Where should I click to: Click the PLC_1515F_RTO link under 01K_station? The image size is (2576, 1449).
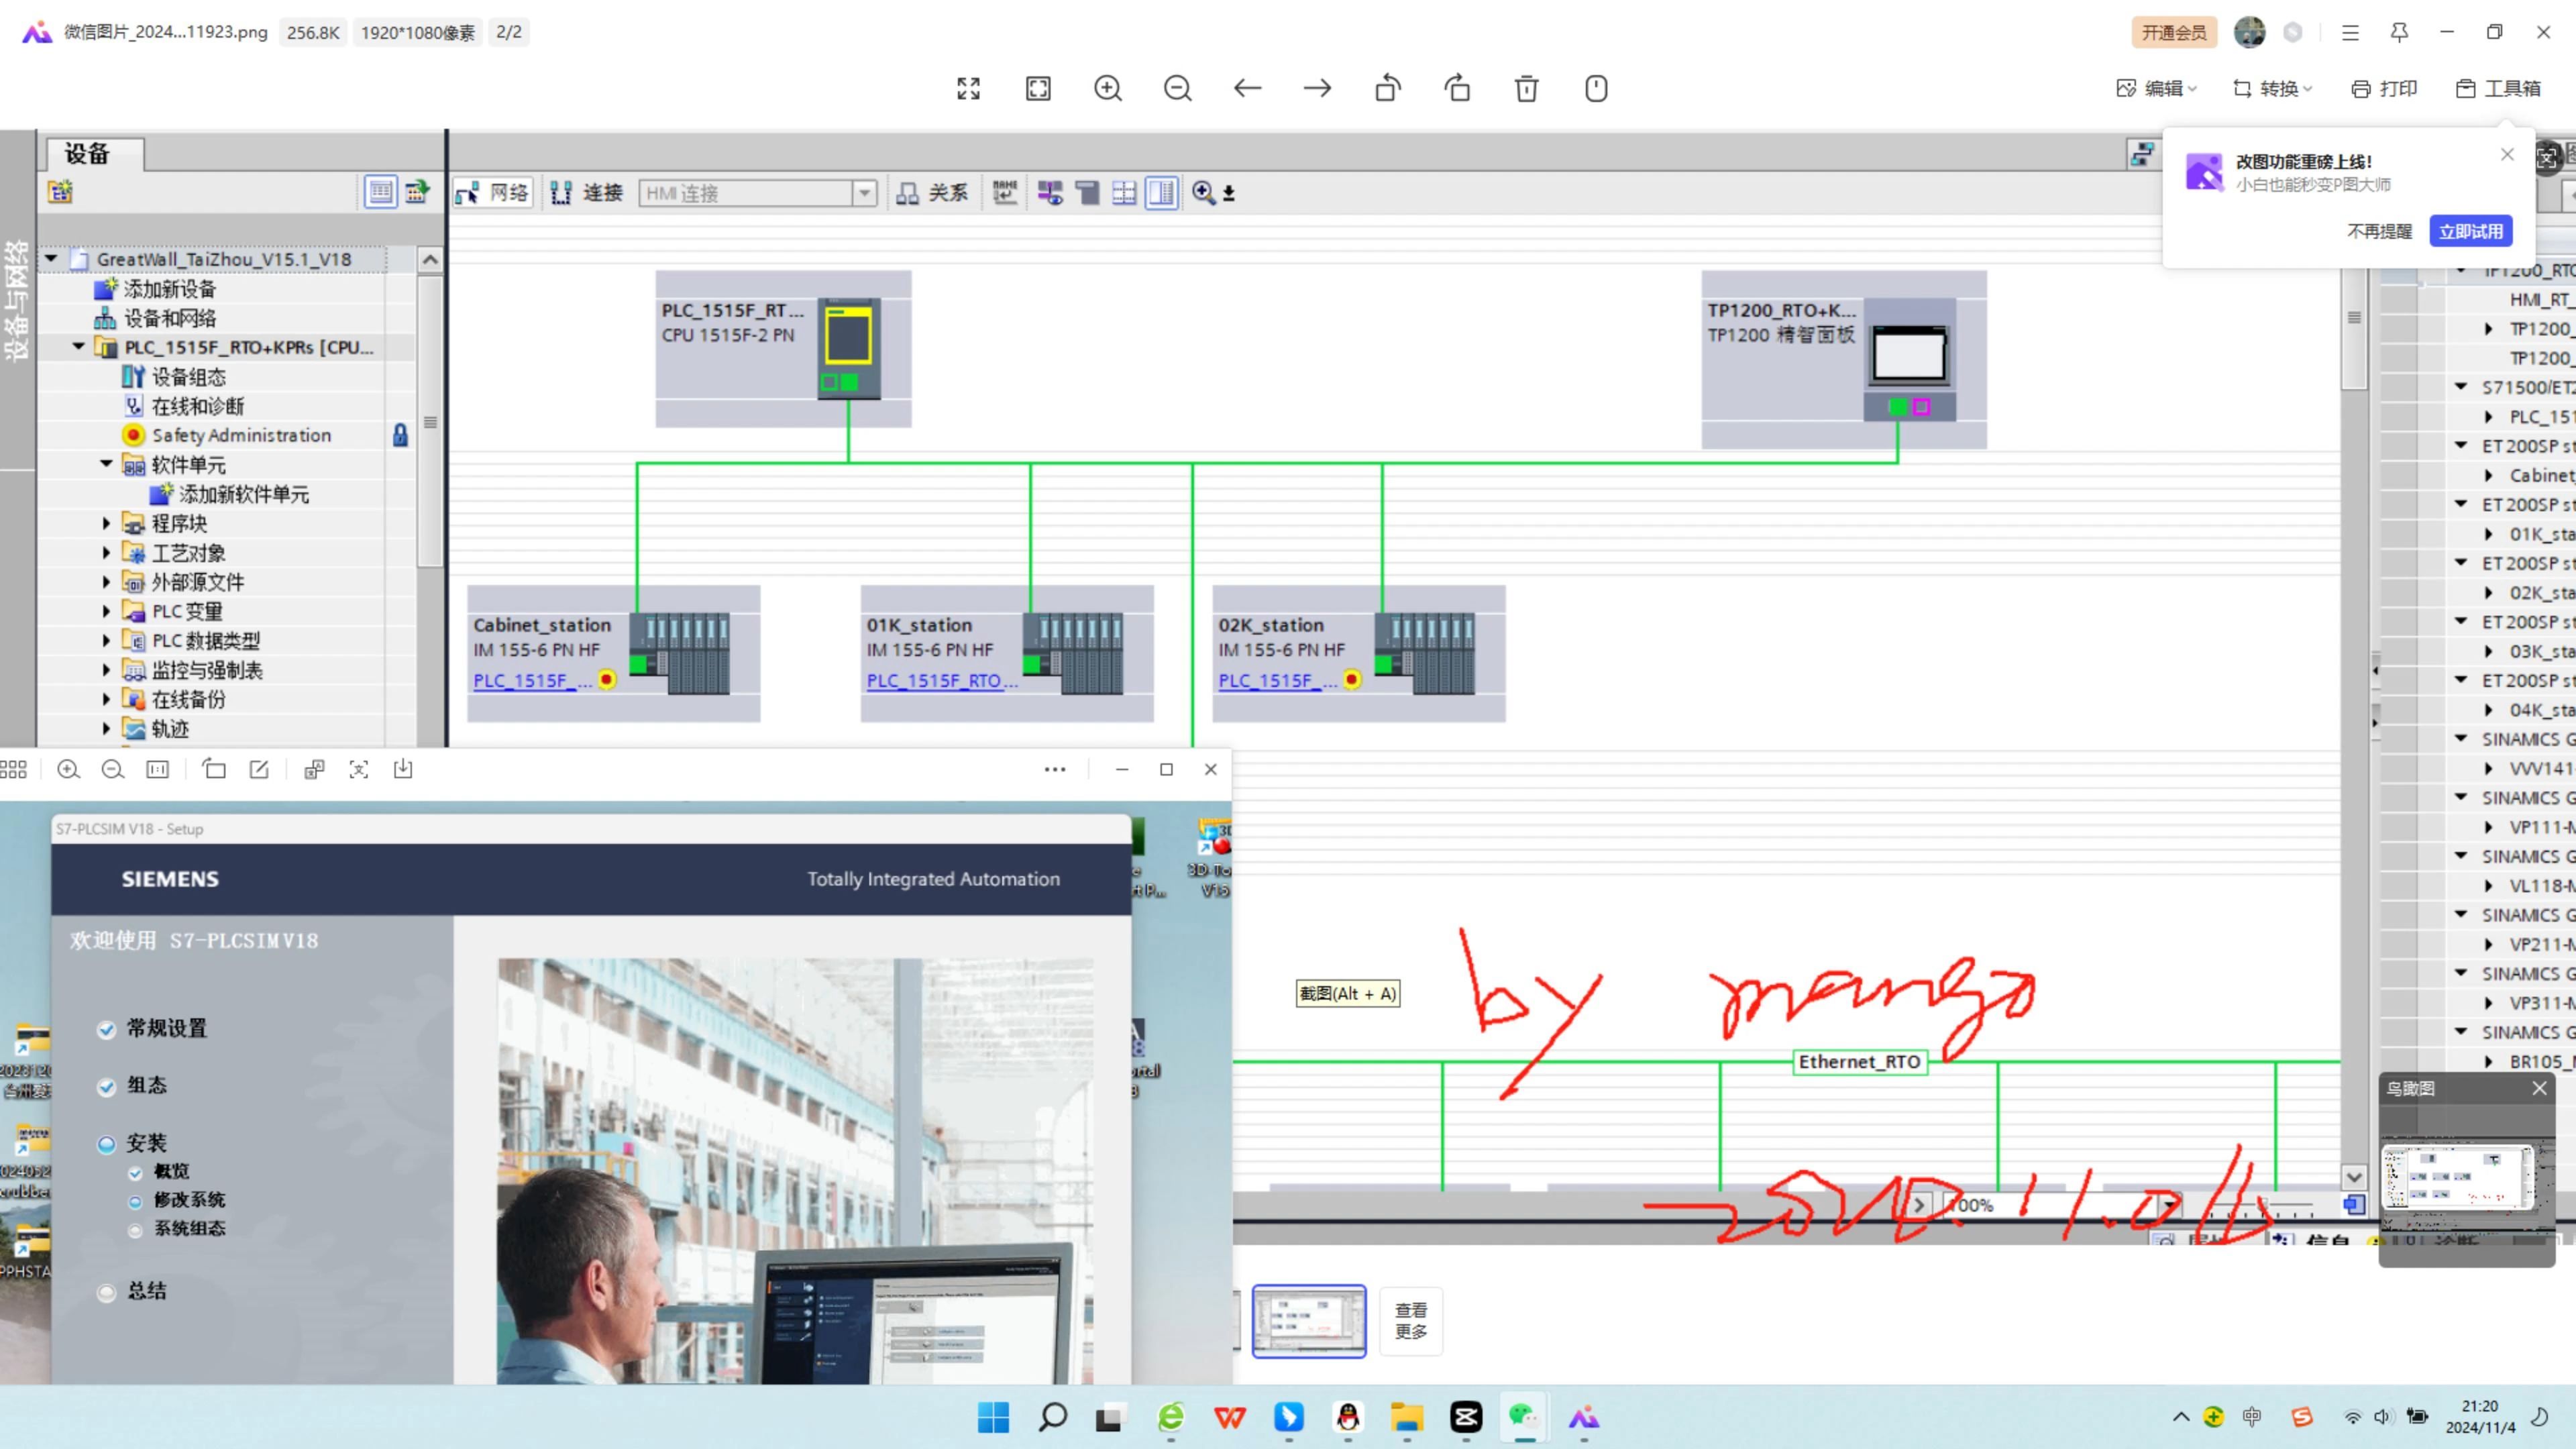coord(942,680)
